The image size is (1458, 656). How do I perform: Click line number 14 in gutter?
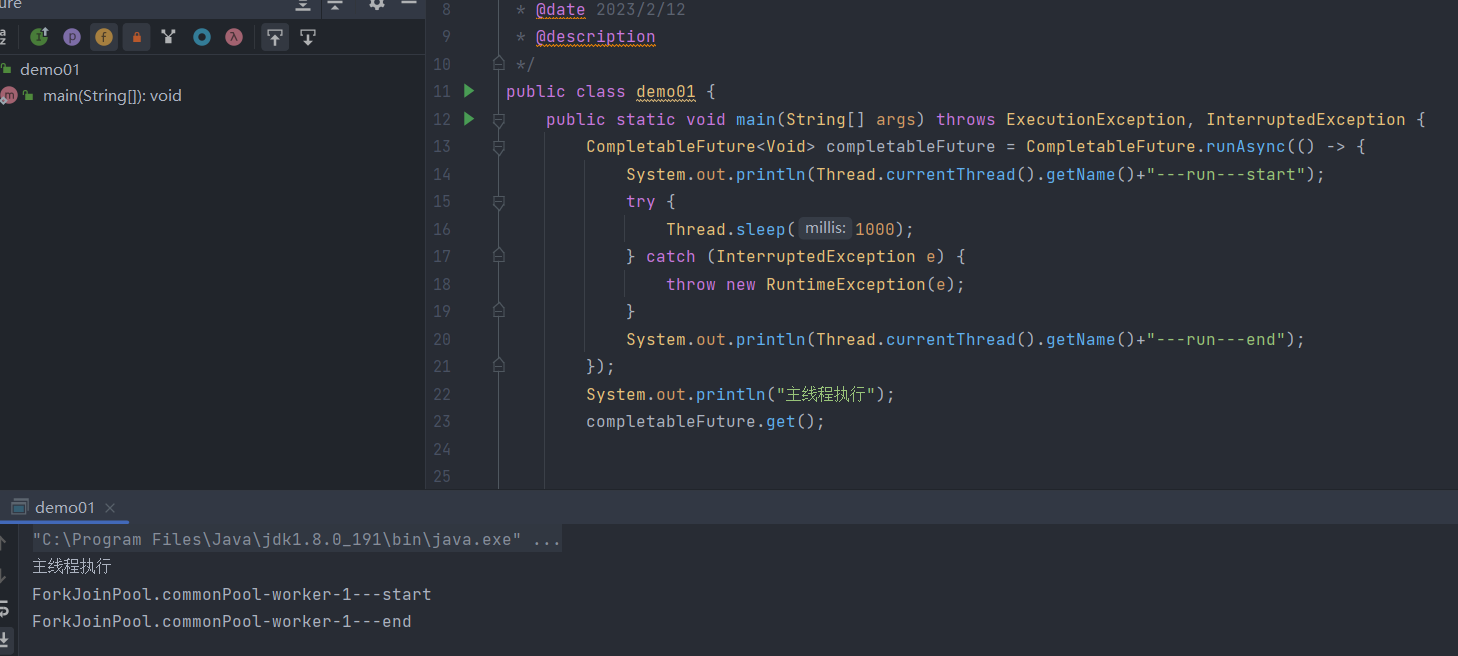coord(441,175)
